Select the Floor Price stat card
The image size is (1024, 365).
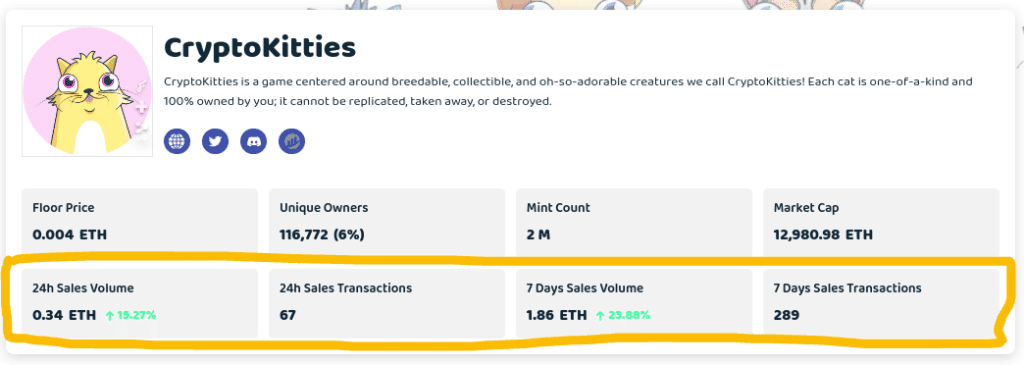140,223
